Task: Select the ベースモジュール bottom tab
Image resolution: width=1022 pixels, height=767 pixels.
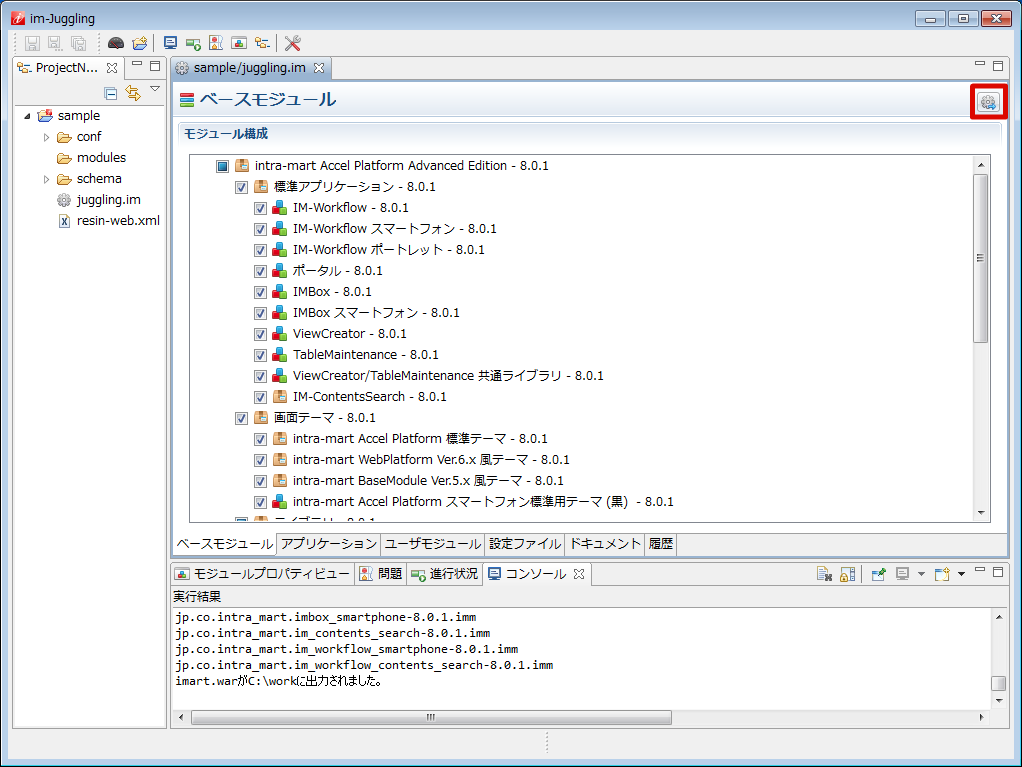Action: tap(225, 544)
